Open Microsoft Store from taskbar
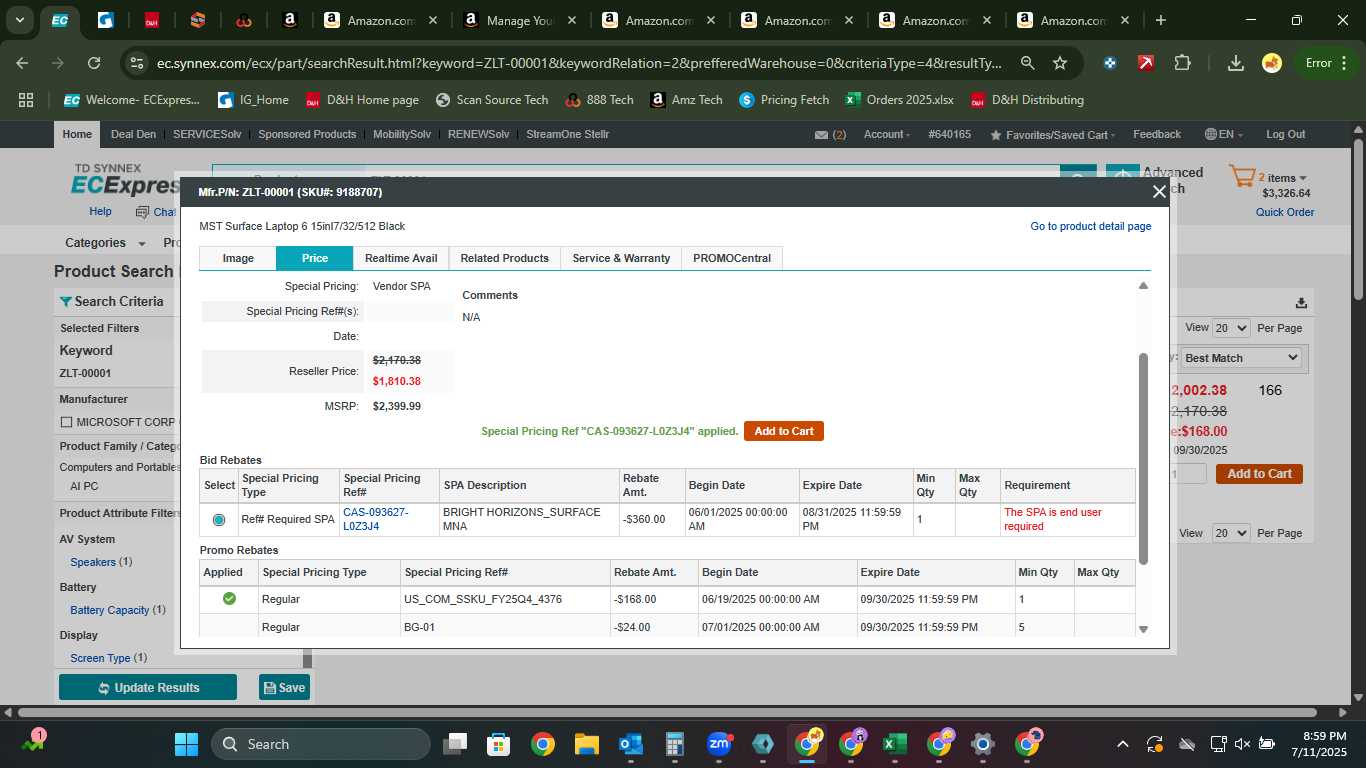The height and width of the screenshot is (768, 1366). [498, 744]
